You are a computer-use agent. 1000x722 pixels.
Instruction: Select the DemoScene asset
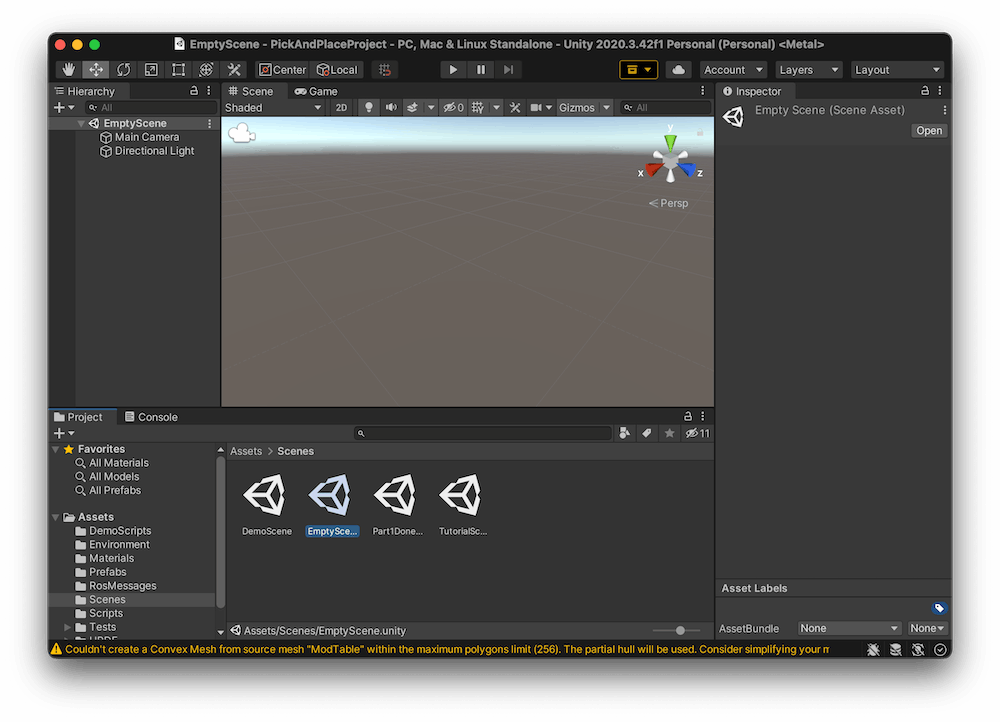[x=267, y=505]
